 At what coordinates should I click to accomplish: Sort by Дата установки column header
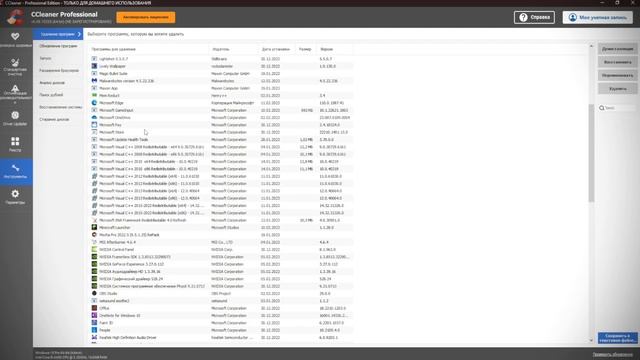point(277,49)
